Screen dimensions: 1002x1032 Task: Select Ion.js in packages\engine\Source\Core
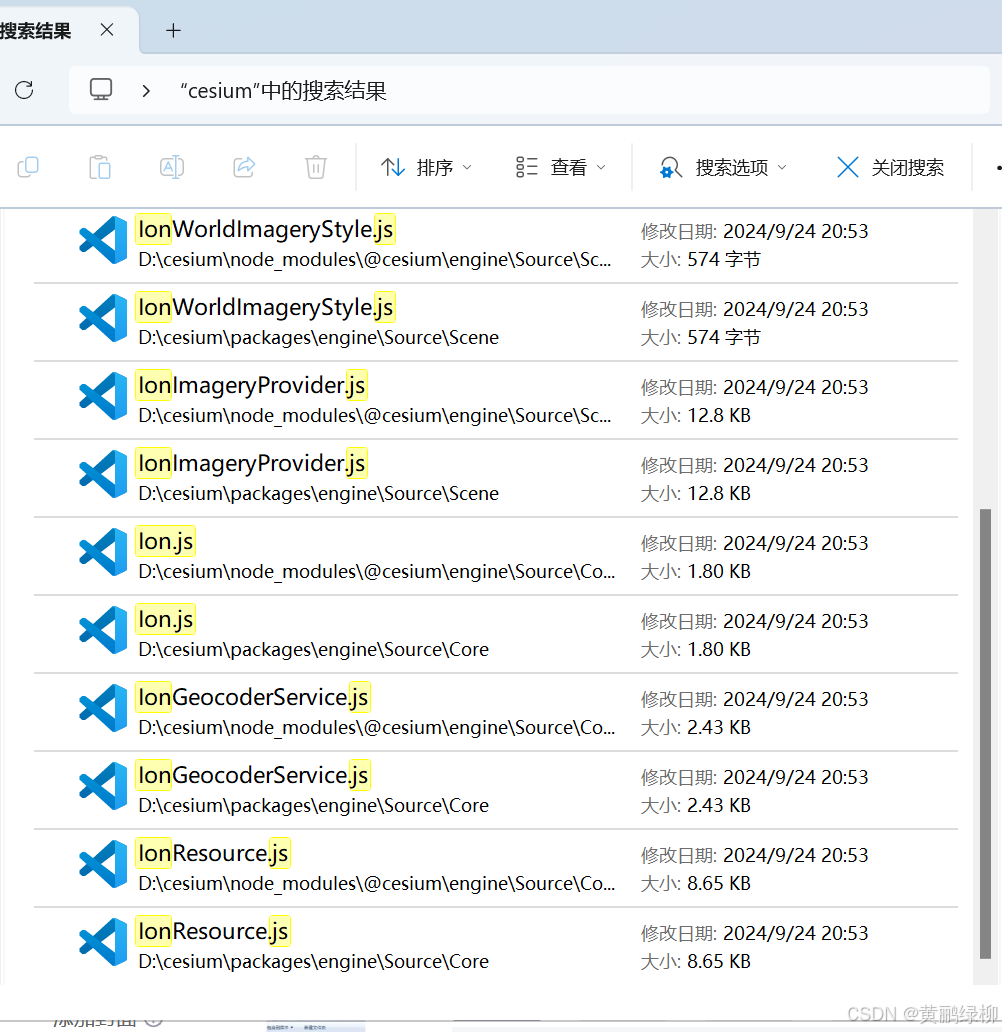(x=495, y=634)
